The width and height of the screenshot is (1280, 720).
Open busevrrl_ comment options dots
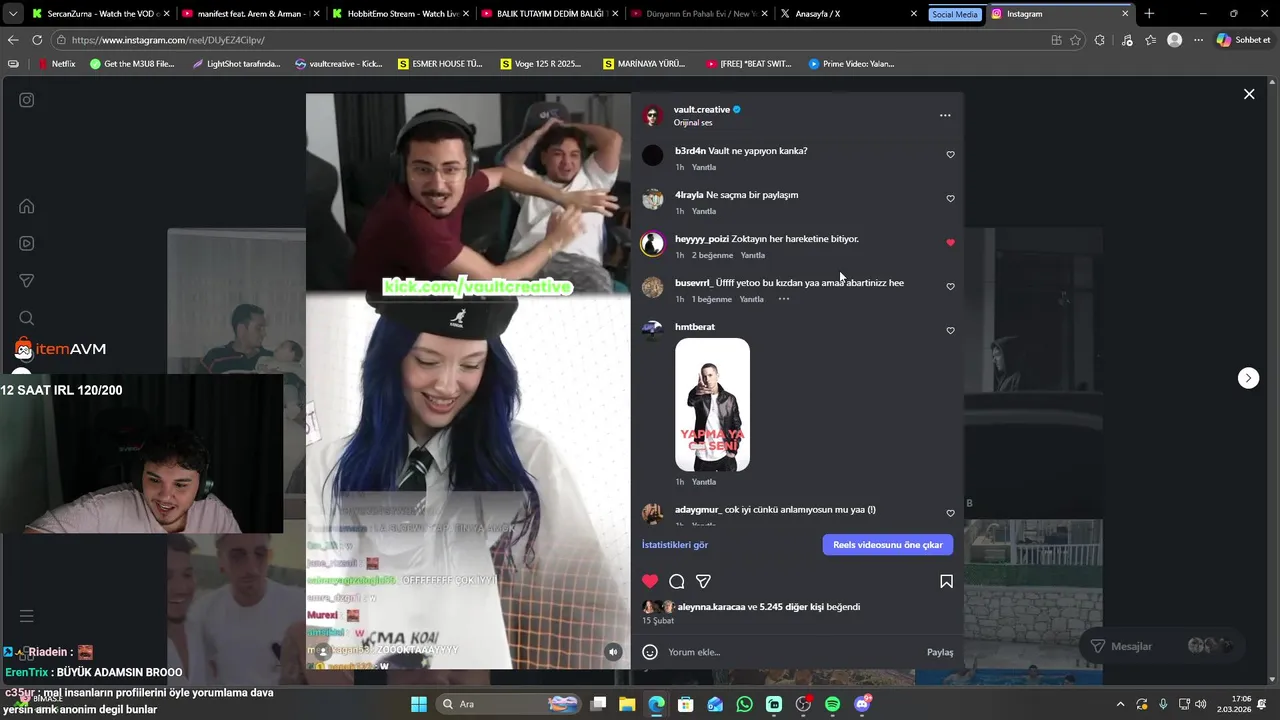pyautogui.click(x=784, y=299)
